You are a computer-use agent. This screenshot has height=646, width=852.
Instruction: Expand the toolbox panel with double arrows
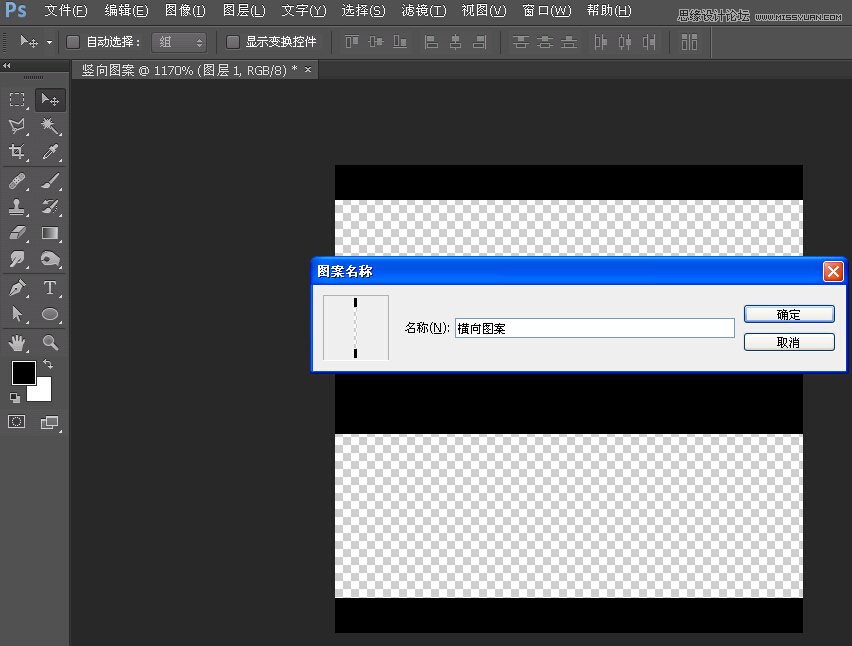6,65
